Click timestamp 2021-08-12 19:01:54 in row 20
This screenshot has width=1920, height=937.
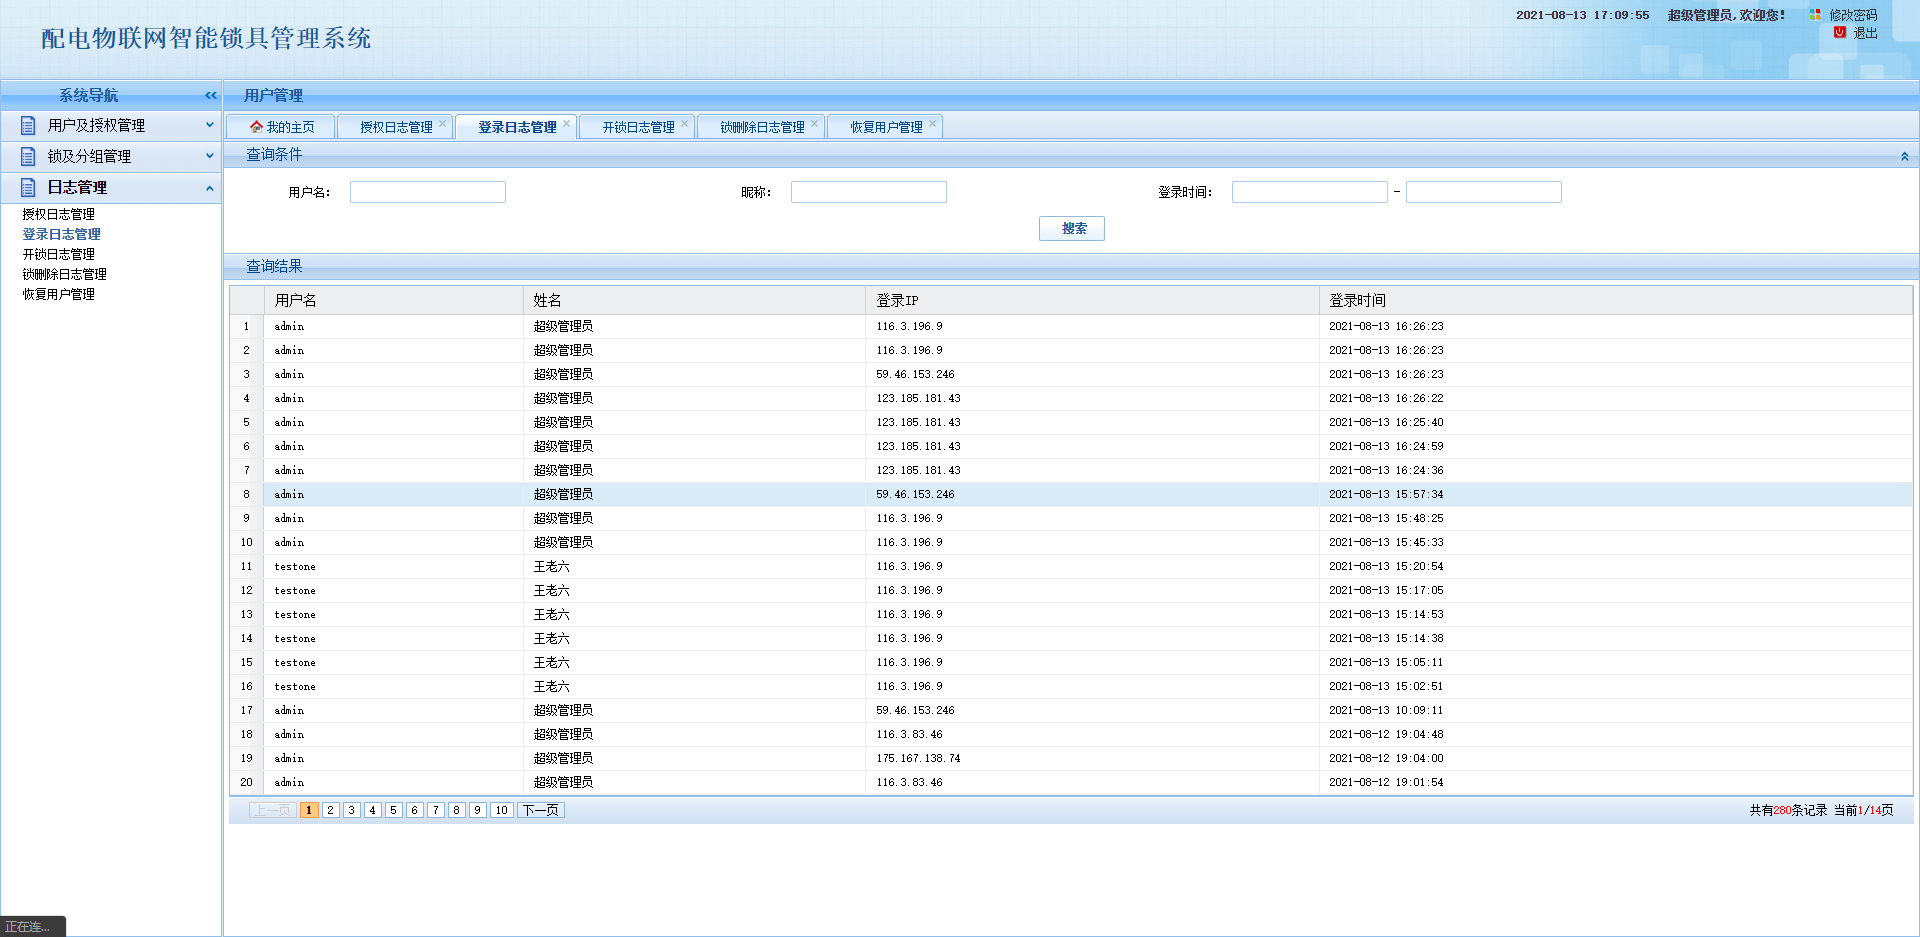pyautogui.click(x=1386, y=782)
